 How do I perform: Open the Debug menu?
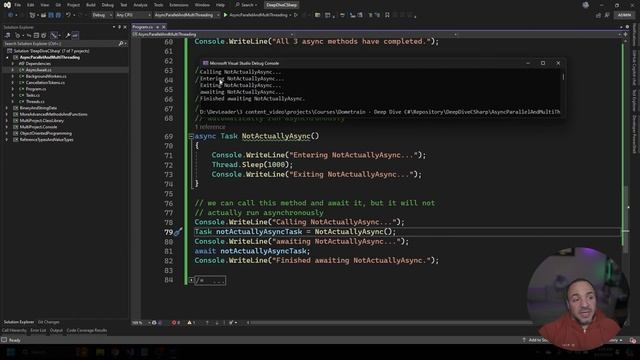tap(108, 5)
